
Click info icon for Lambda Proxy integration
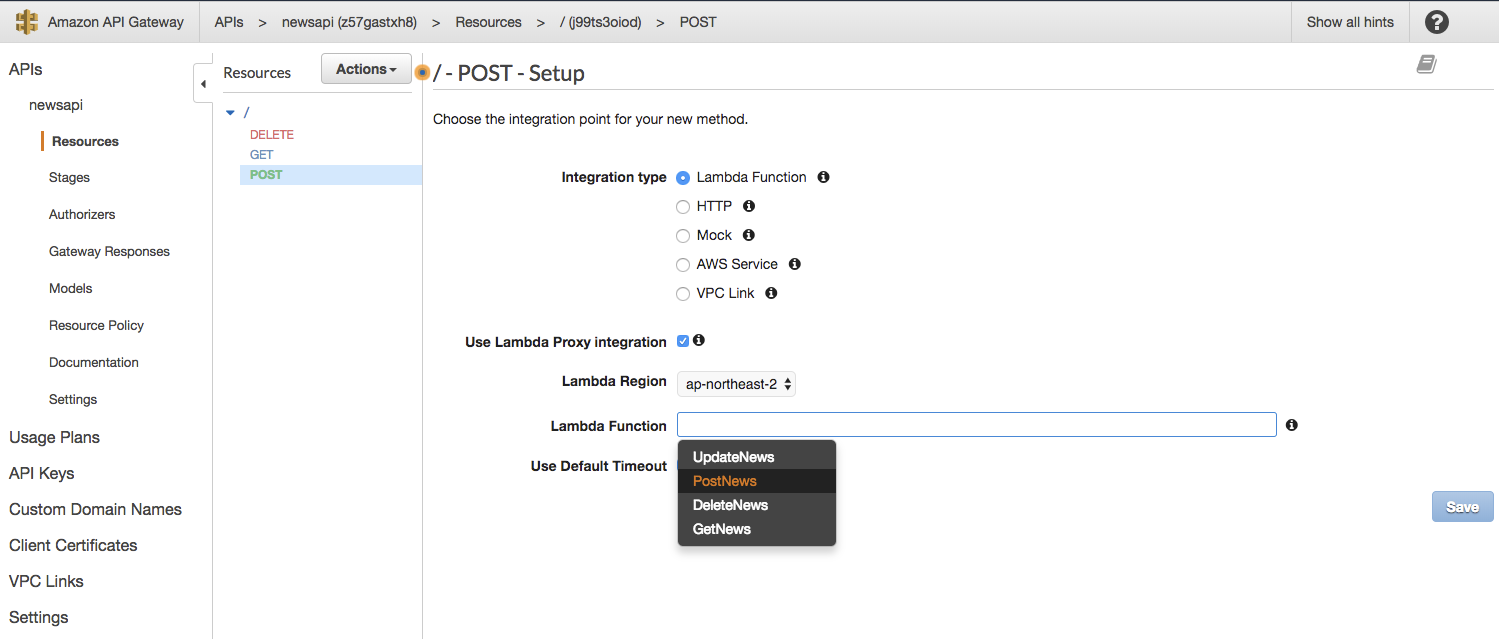(x=699, y=340)
